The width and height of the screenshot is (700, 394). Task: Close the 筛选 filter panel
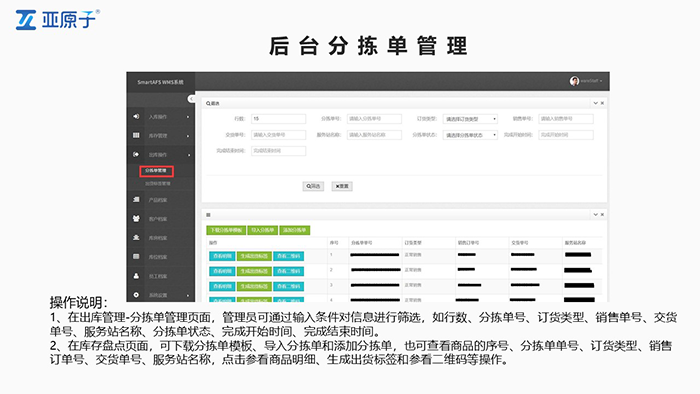click(x=602, y=103)
